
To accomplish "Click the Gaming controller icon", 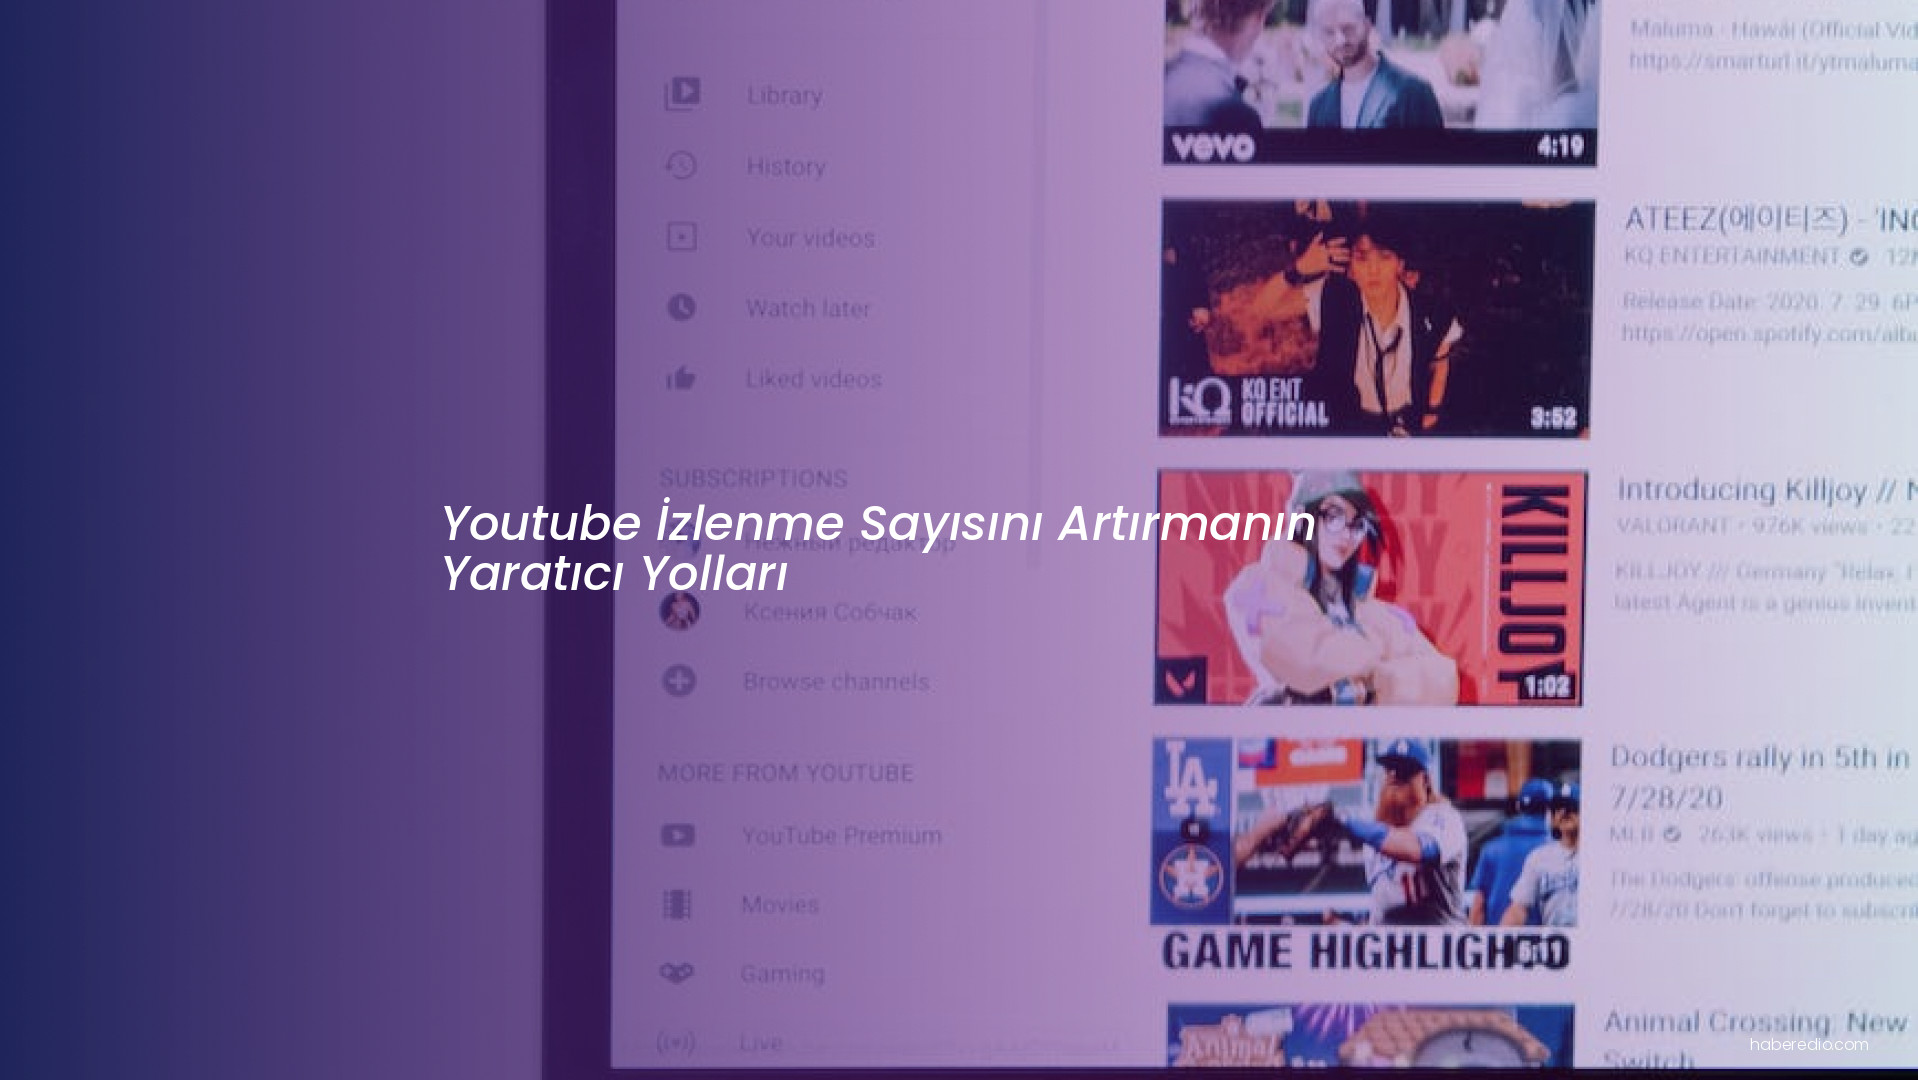I will (x=677, y=973).
